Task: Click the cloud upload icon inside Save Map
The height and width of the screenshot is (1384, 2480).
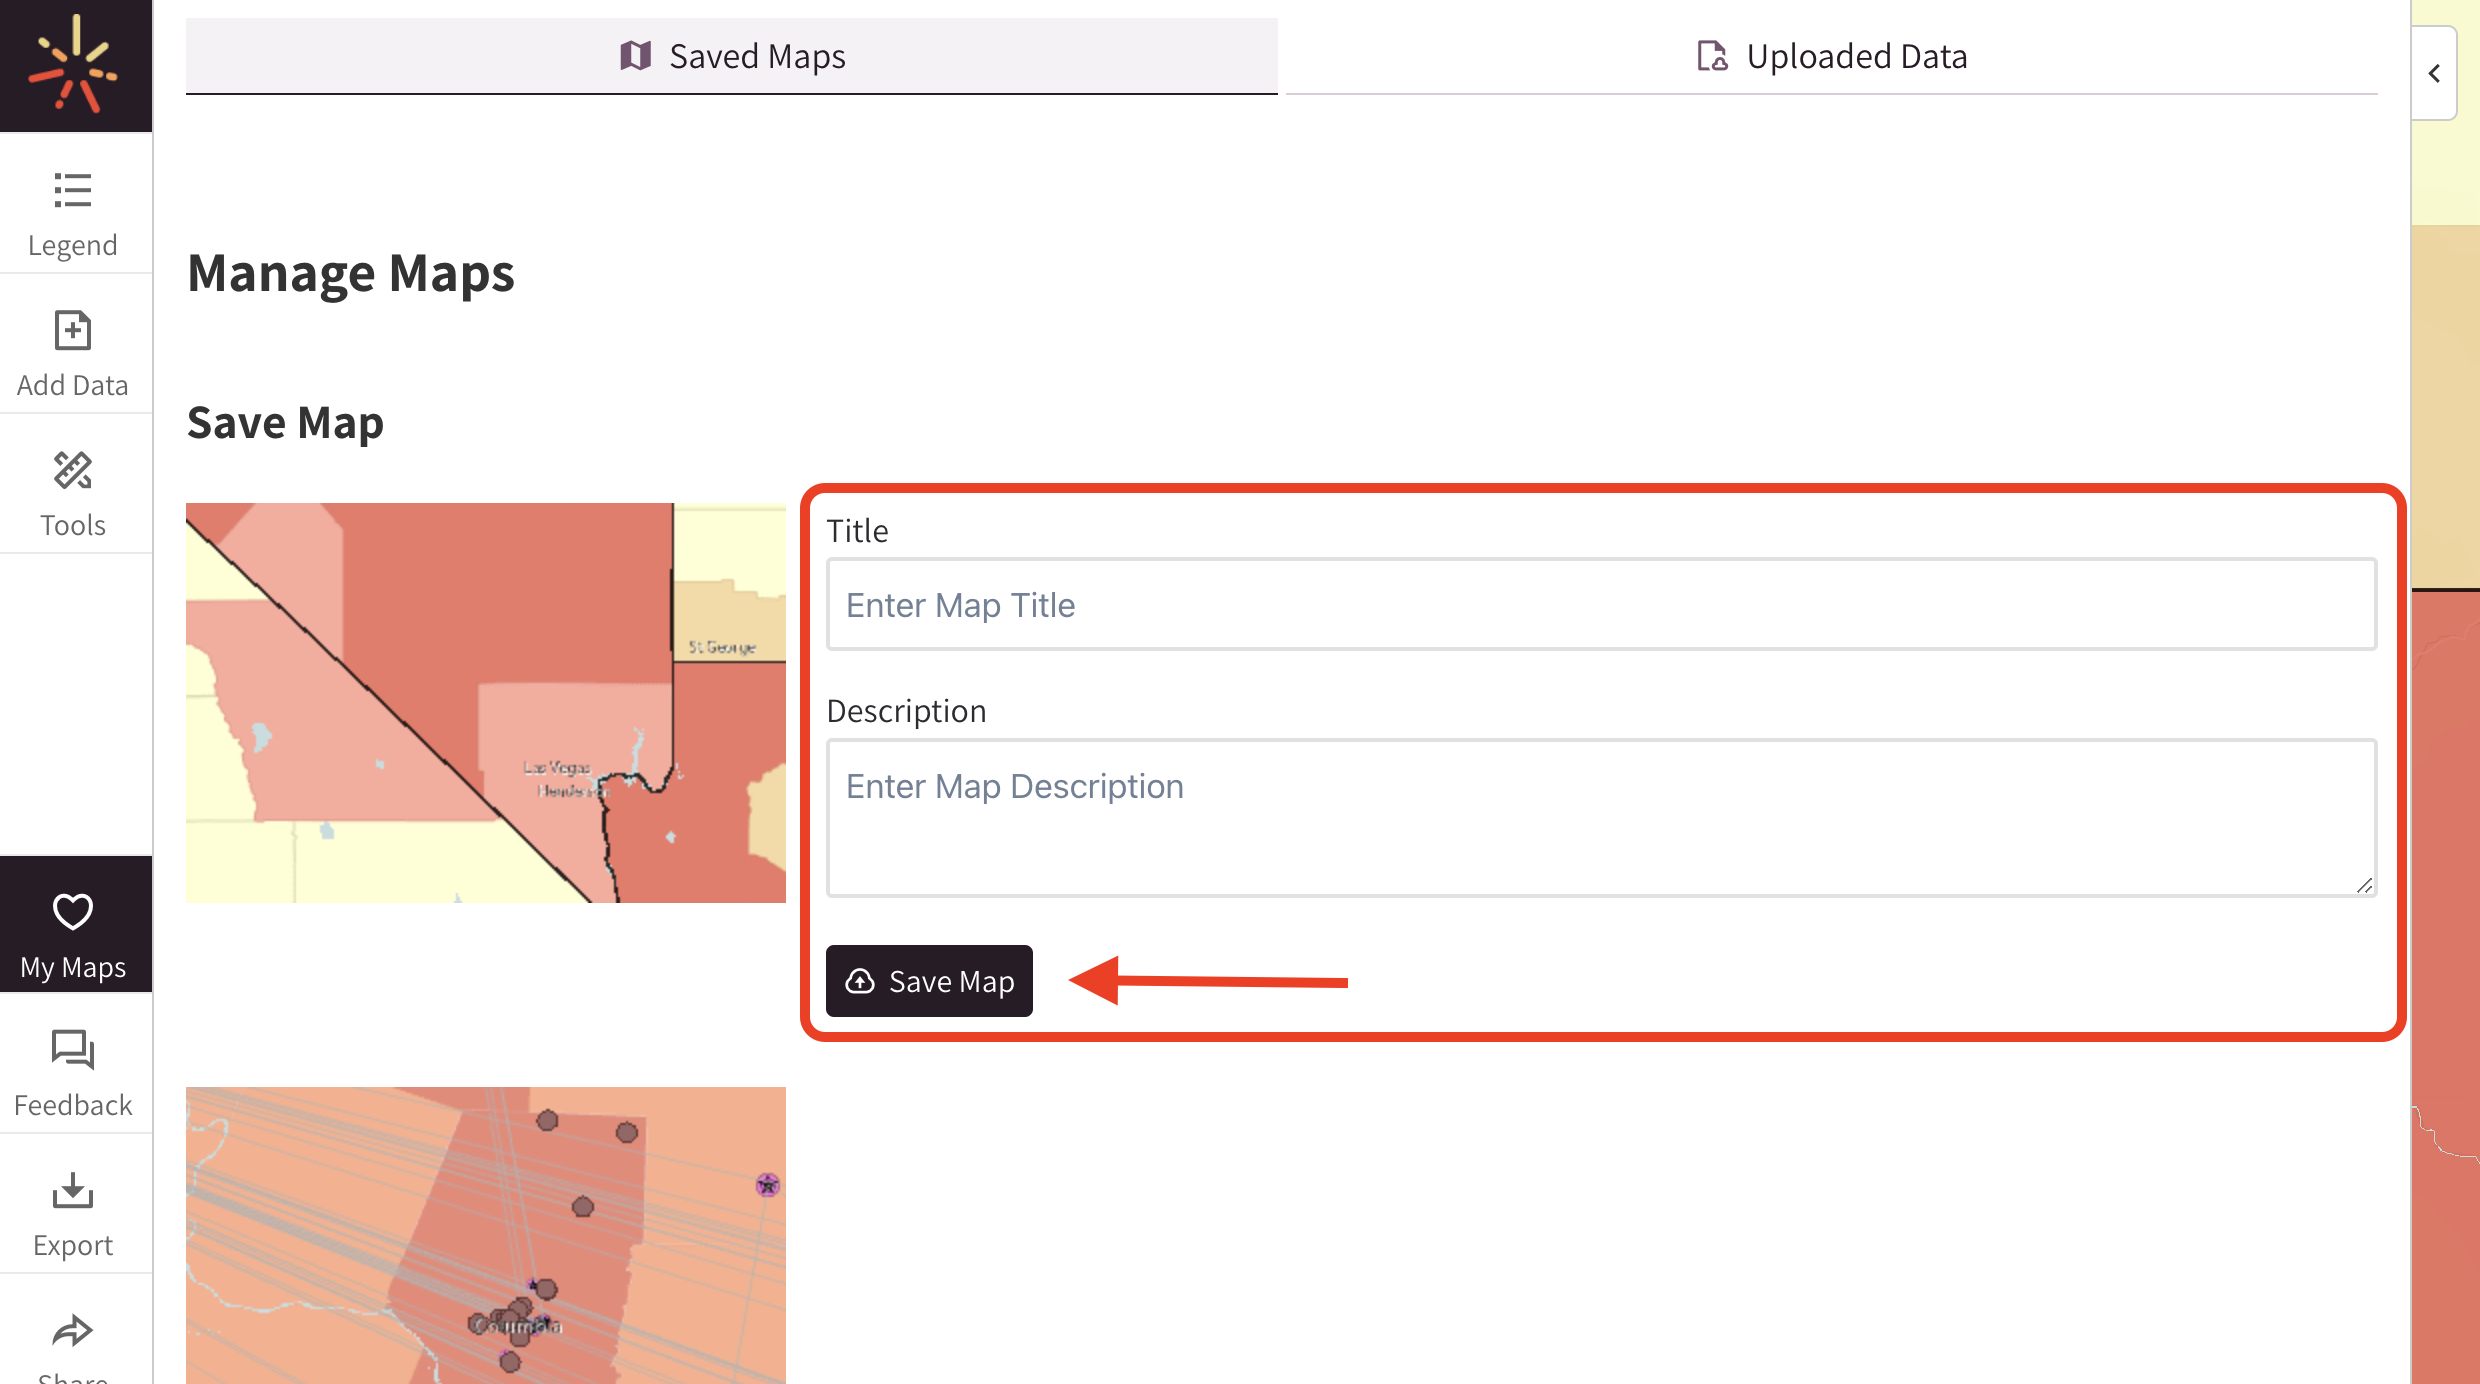Action: pos(861,981)
